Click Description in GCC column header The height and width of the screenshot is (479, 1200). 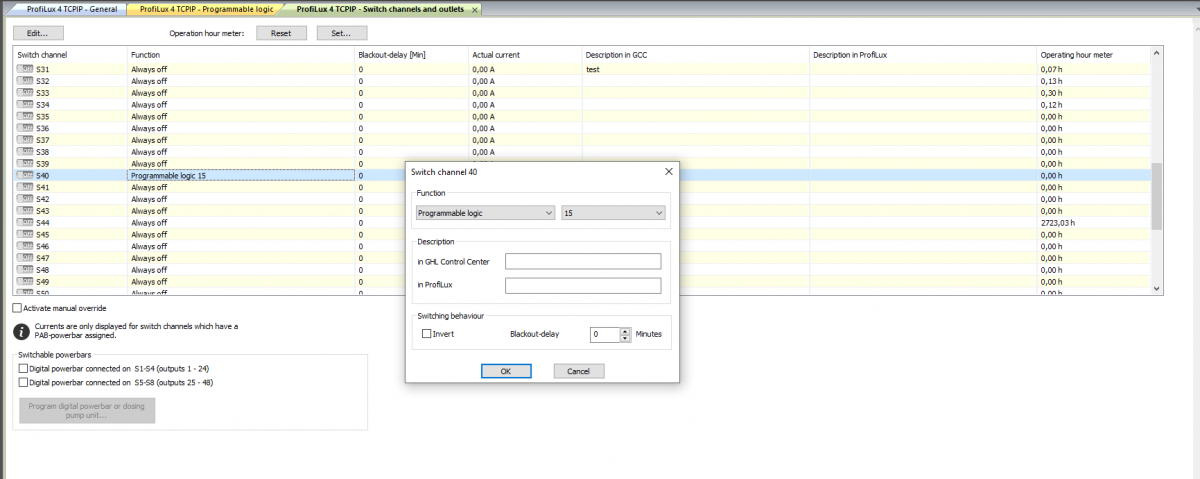[x=697, y=54]
